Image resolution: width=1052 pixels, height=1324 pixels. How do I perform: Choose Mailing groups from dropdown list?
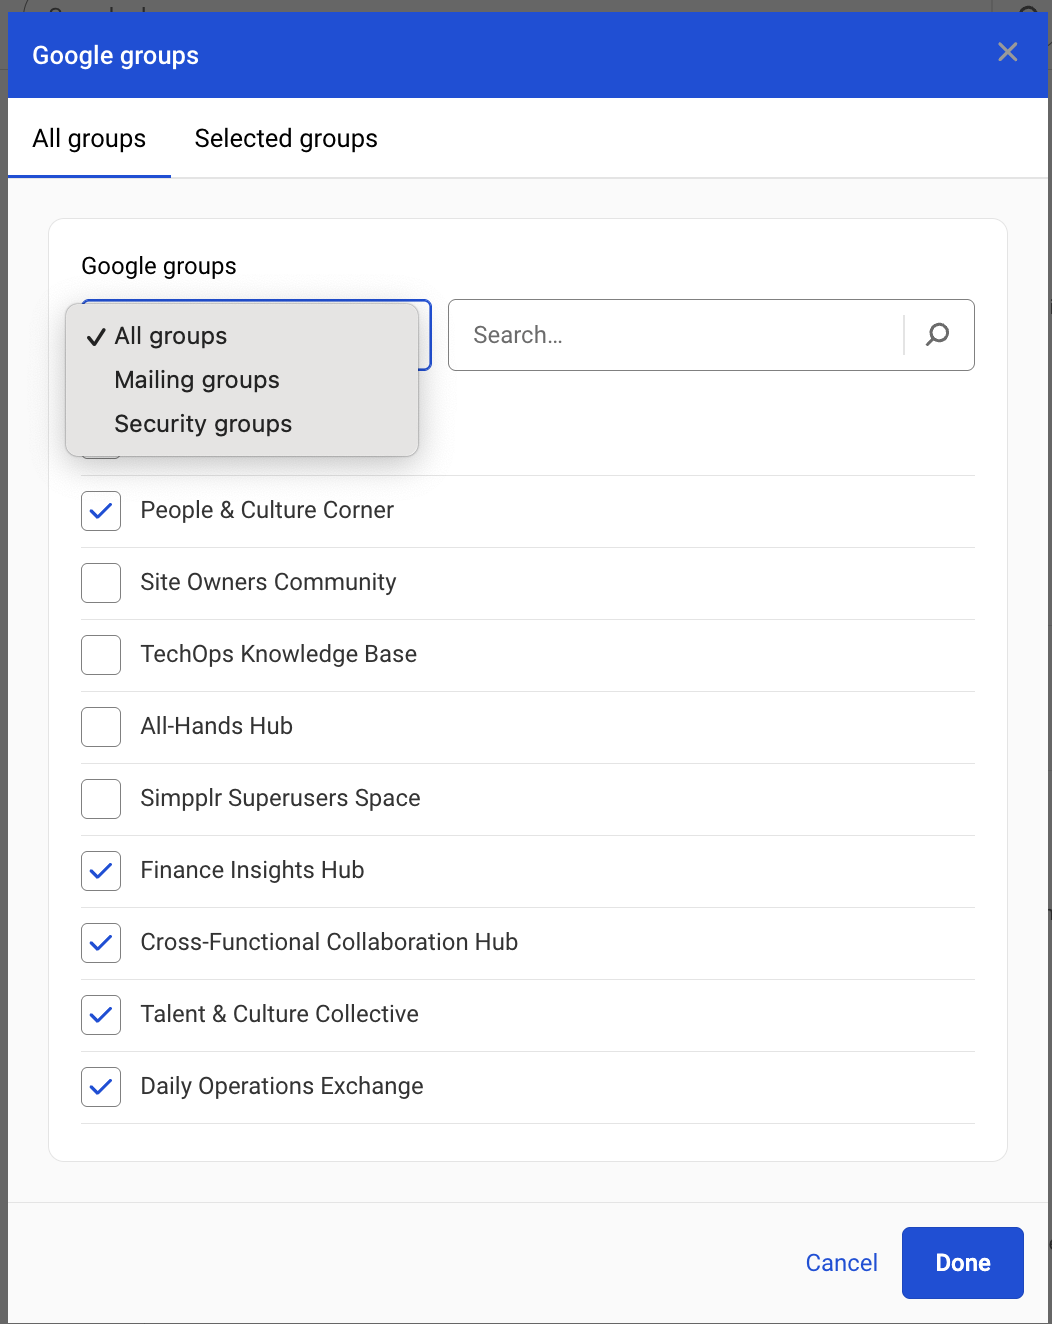(x=197, y=380)
